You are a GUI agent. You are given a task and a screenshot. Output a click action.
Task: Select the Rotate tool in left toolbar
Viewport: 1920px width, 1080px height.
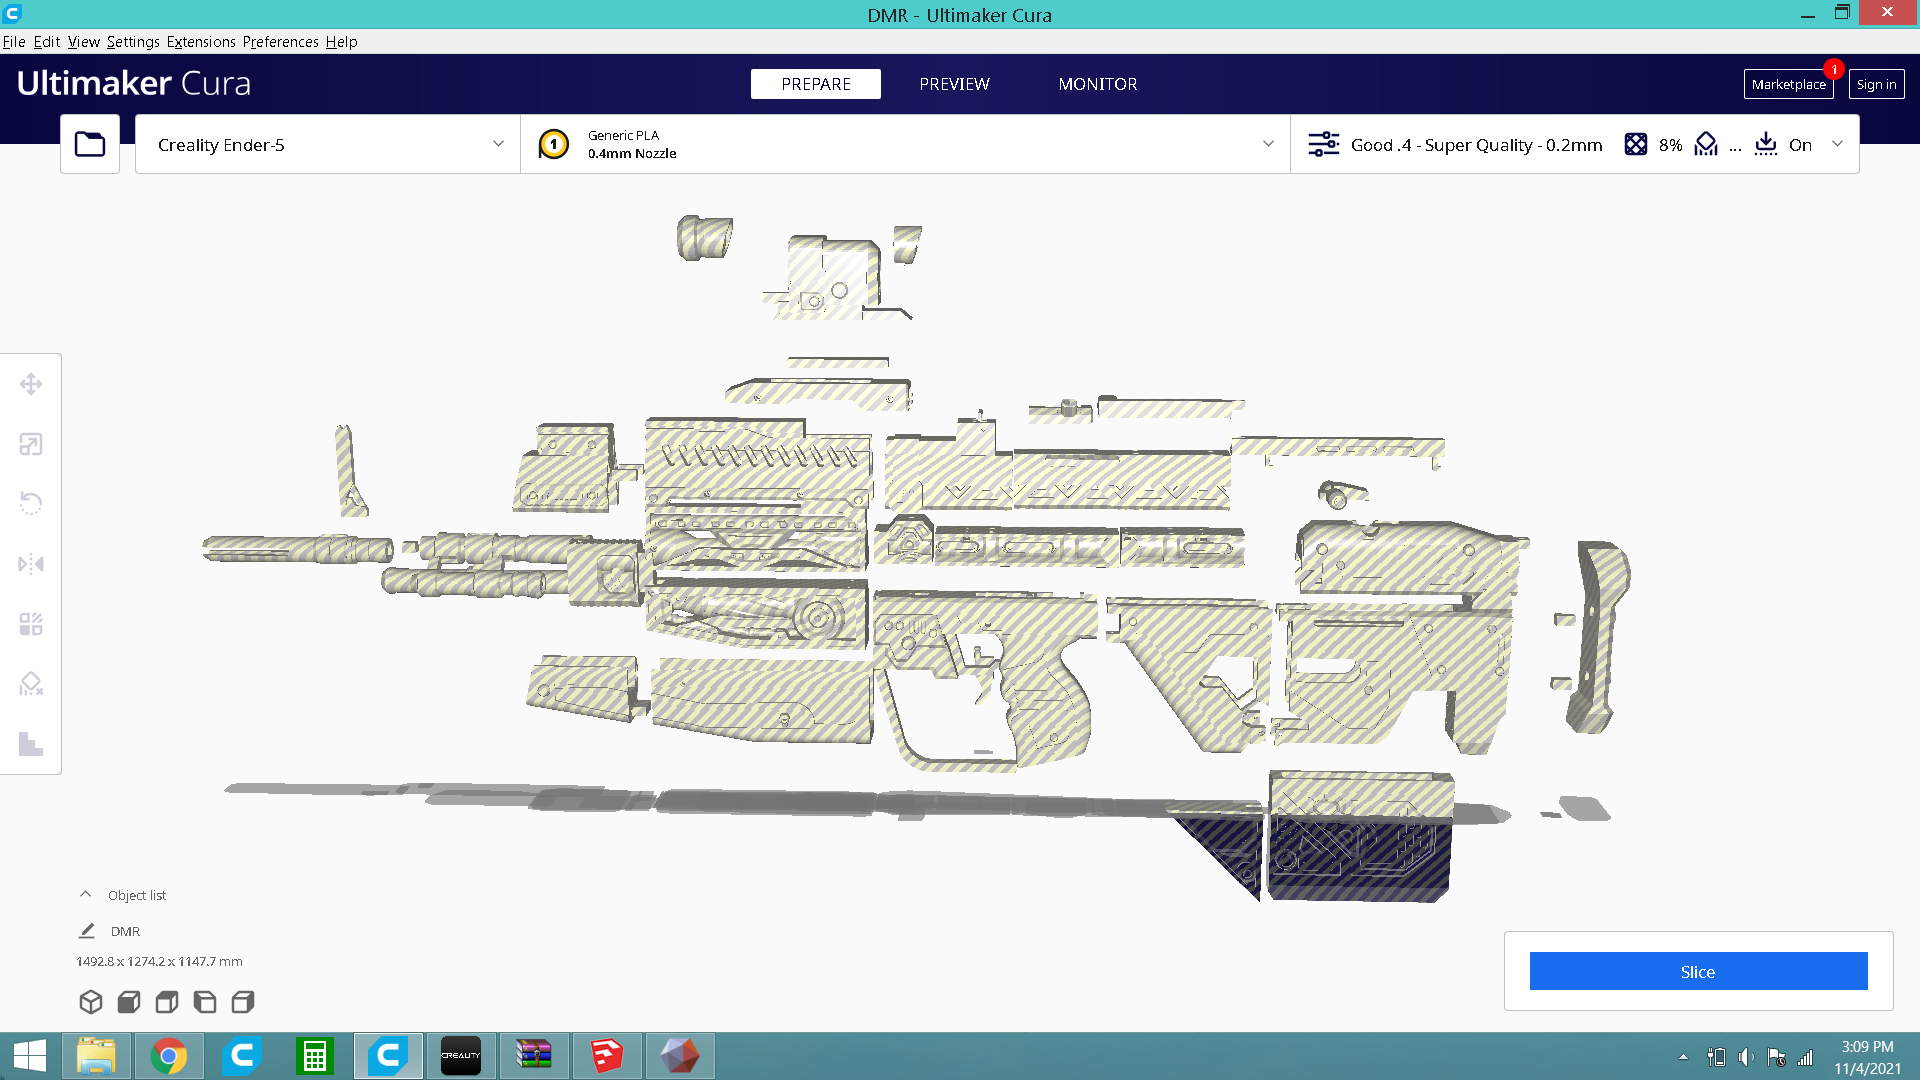pyautogui.click(x=31, y=503)
